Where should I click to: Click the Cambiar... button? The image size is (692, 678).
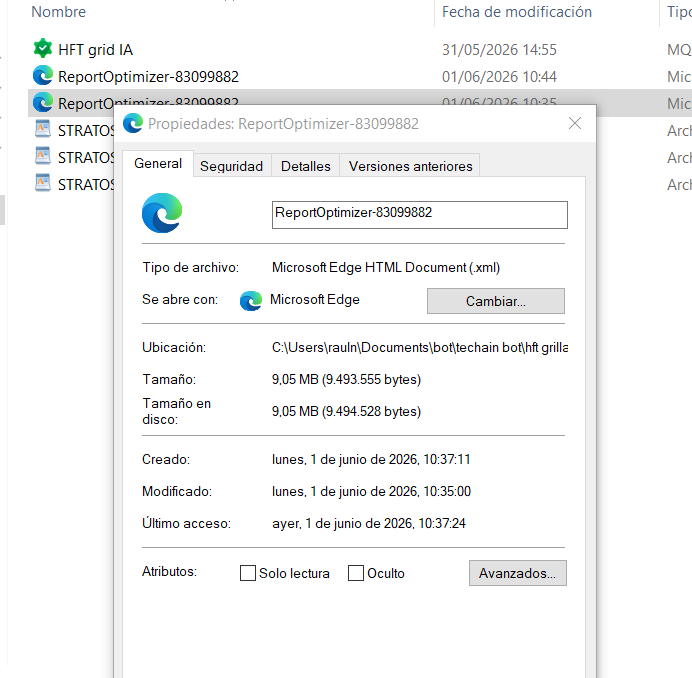pyautogui.click(x=496, y=301)
